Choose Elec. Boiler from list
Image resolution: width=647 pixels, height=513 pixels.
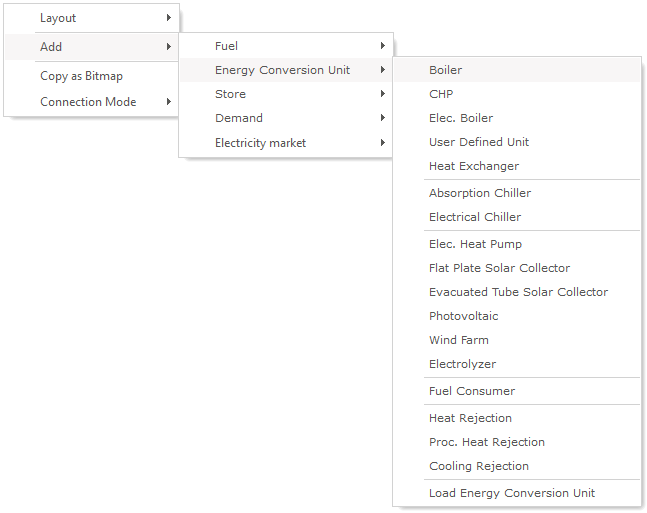517,118
